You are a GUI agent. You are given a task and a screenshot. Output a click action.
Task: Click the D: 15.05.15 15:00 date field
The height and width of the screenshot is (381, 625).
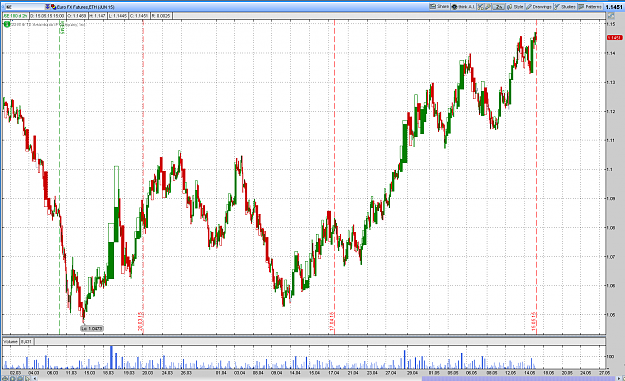48,16
